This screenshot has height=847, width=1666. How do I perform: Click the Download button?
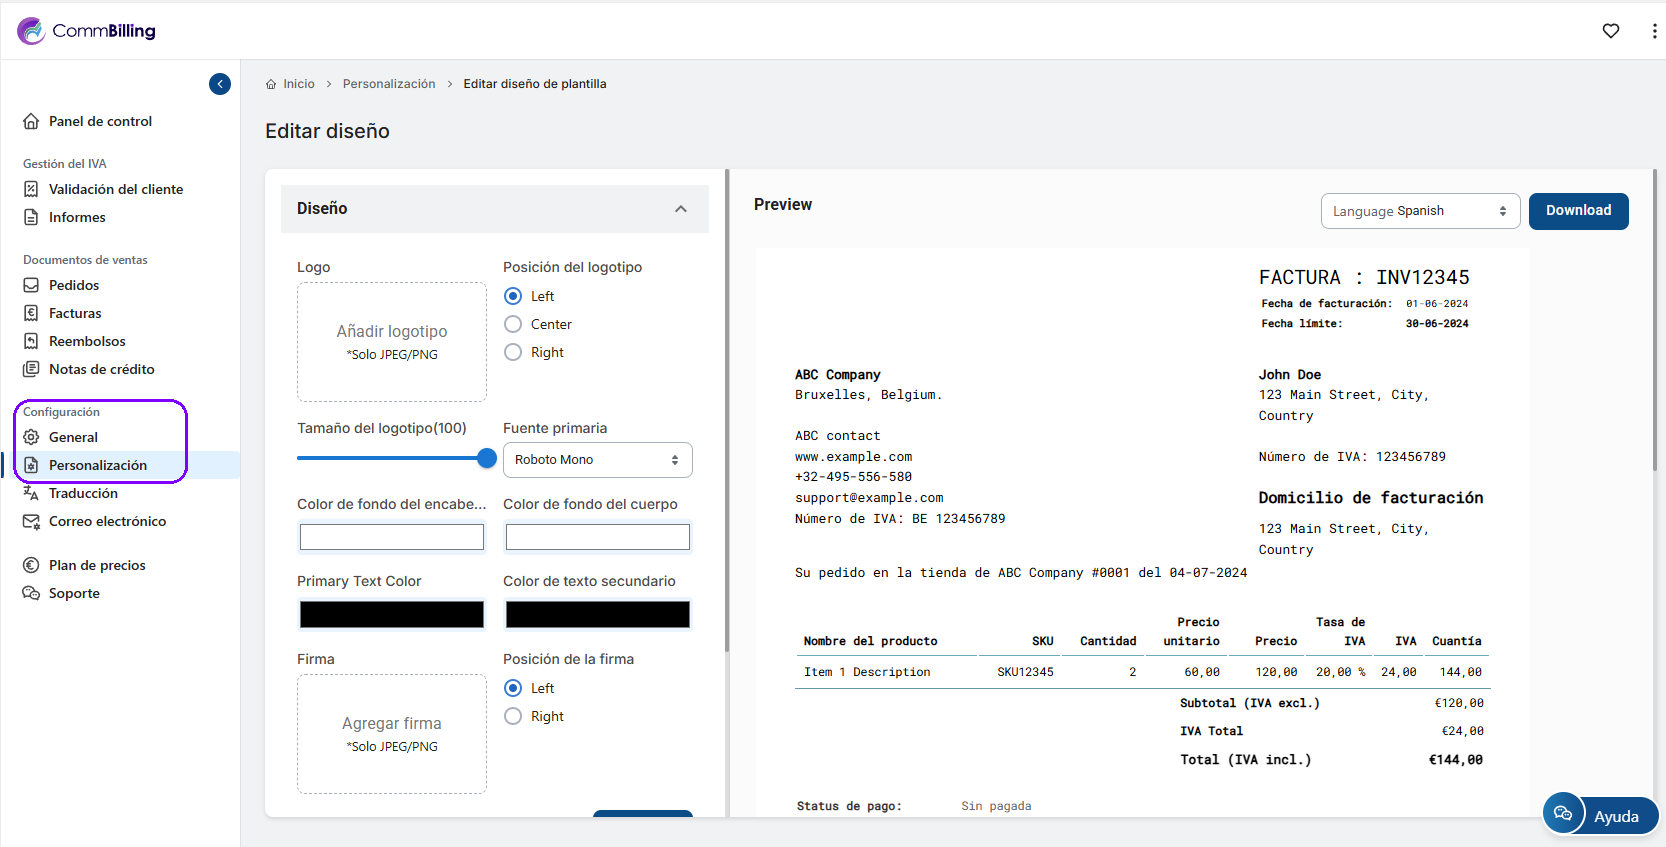coord(1578,211)
